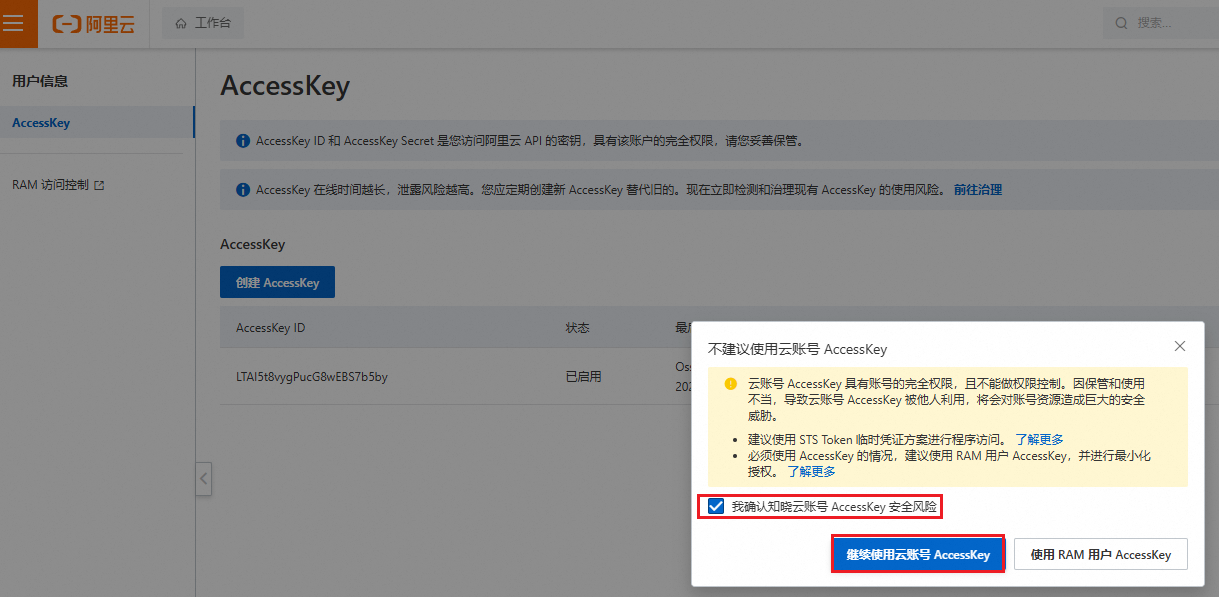Open RAM 访问控制 sidebar link
Viewport: 1219px width, 597px height.
[x=50, y=185]
